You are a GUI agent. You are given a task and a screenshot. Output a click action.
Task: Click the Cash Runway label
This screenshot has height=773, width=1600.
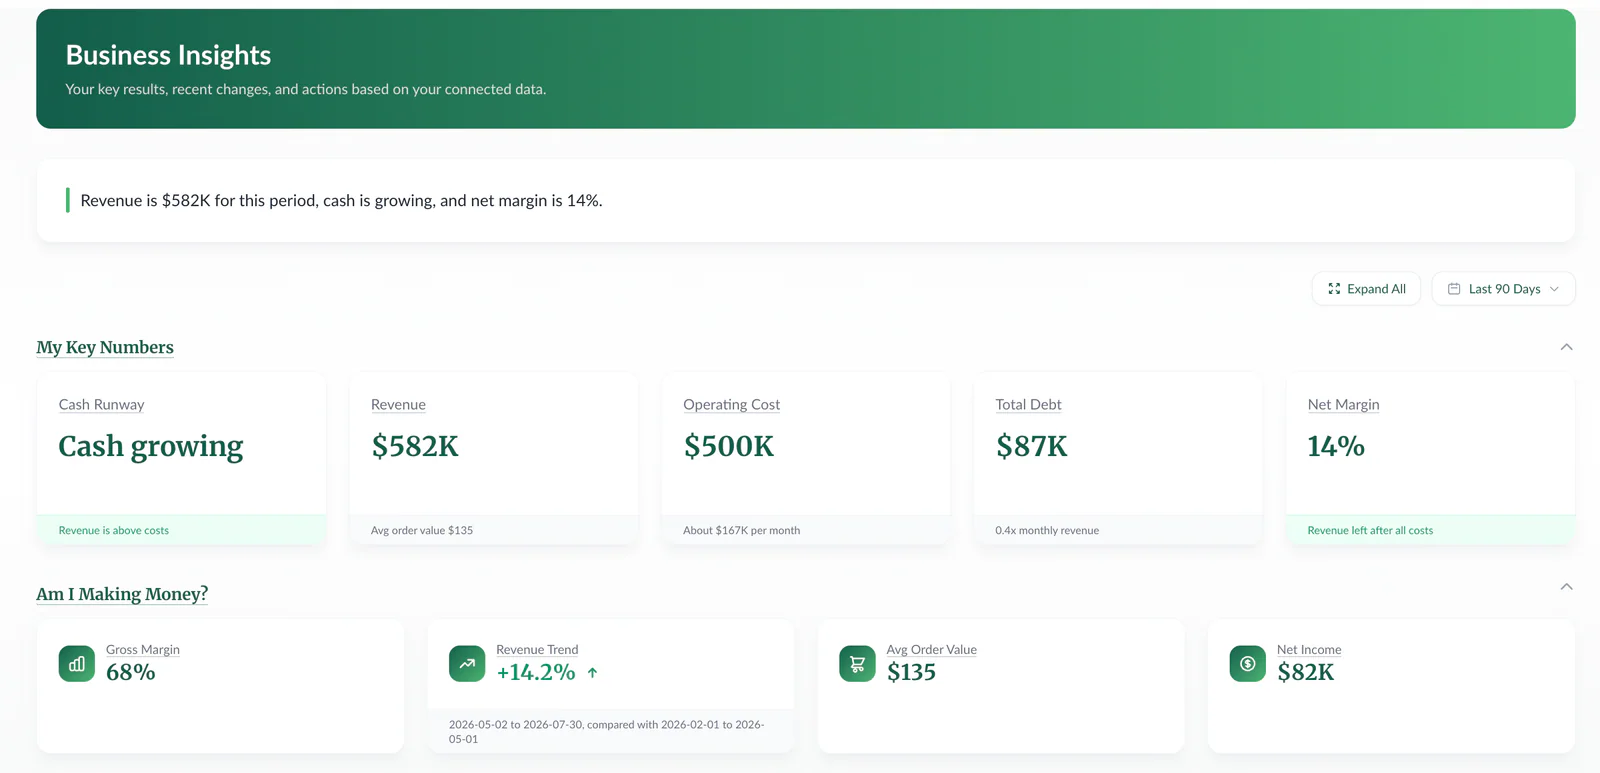coord(101,404)
